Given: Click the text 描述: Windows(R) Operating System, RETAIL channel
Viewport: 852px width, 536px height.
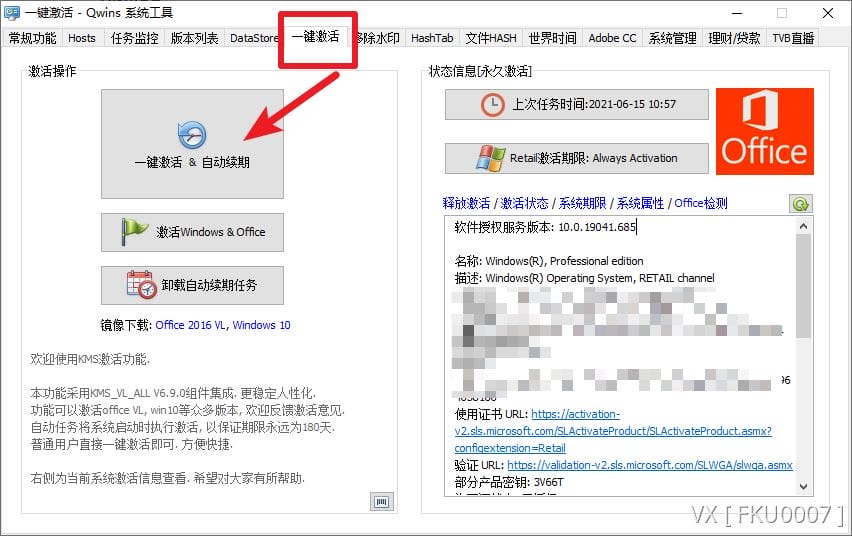Looking at the screenshot, I should 584,278.
